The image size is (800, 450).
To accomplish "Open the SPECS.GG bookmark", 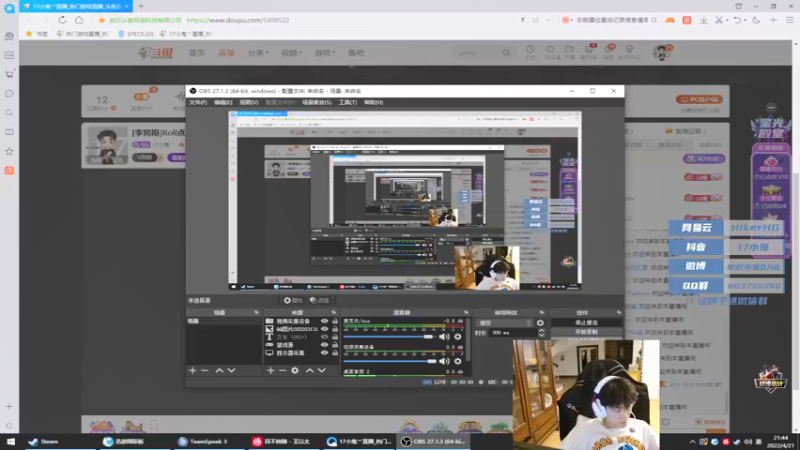I will point(136,34).
